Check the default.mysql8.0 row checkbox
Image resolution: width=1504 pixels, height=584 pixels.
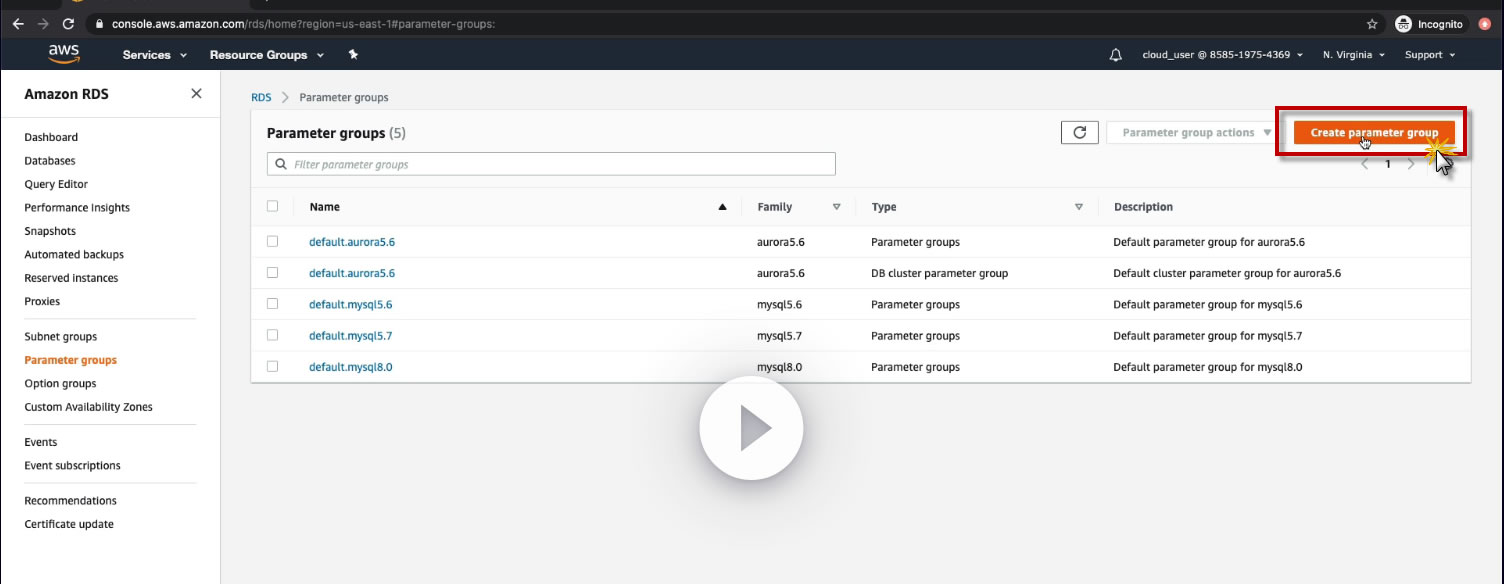tap(272, 366)
